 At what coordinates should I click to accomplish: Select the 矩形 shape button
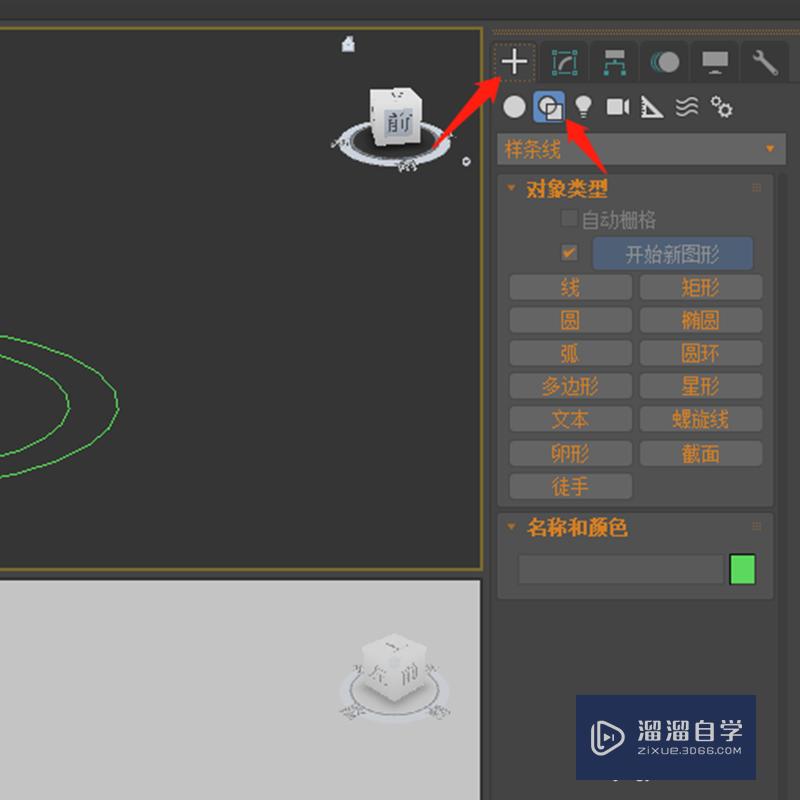click(x=701, y=288)
